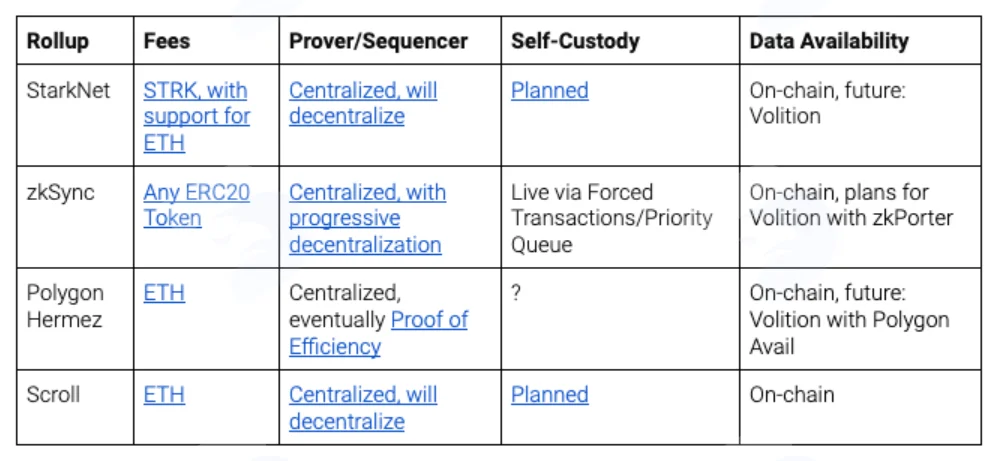The width and height of the screenshot is (1003, 461).
Task: Click the ETH link in the Scroll row
Action: (164, 395)
